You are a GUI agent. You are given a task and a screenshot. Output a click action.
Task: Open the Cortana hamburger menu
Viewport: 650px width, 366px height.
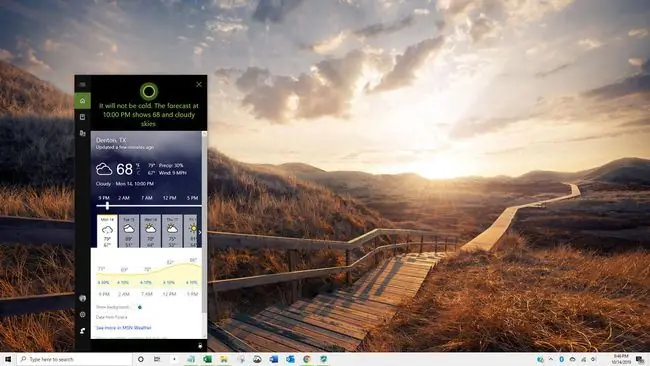point(82,85)
